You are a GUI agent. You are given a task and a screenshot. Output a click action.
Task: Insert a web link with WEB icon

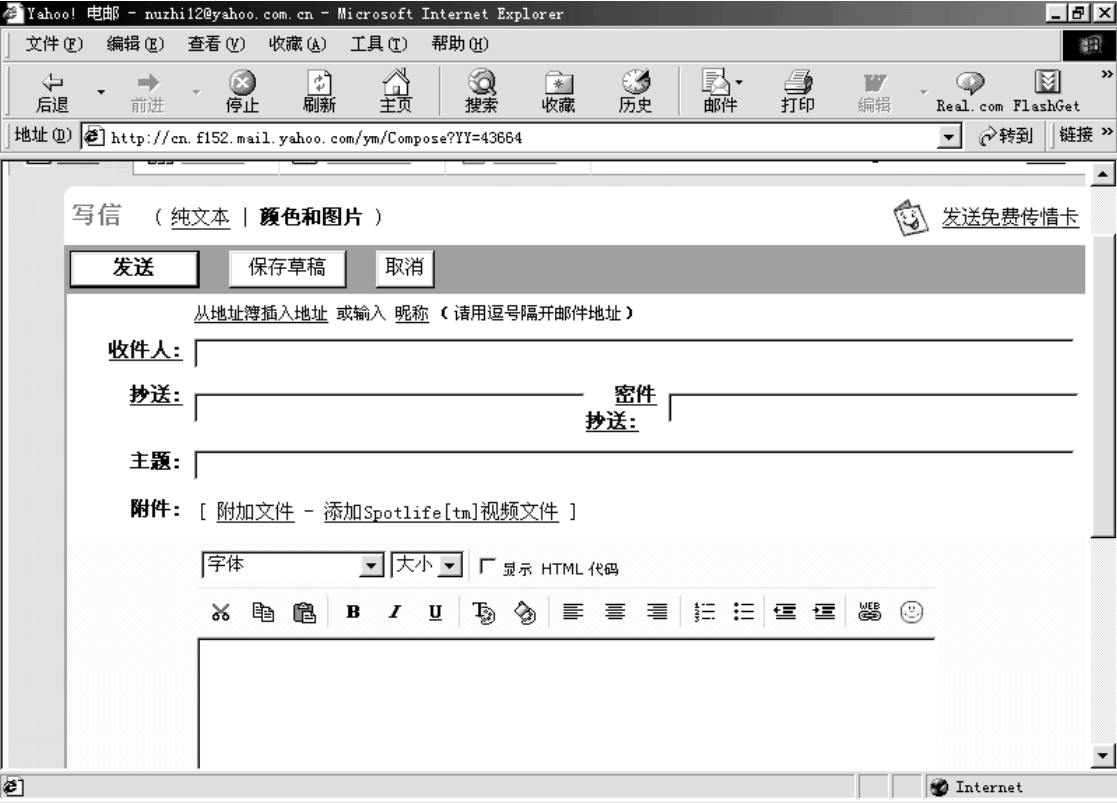tap(869, 612)
